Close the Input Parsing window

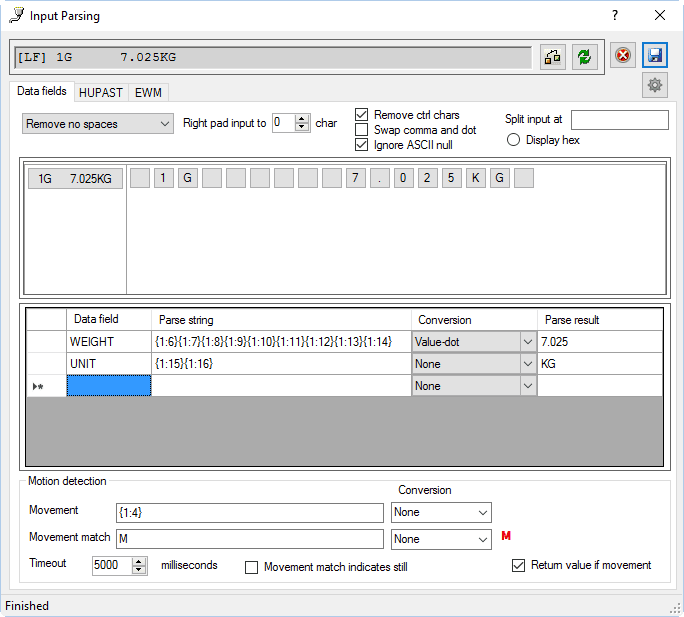(660, 15)
